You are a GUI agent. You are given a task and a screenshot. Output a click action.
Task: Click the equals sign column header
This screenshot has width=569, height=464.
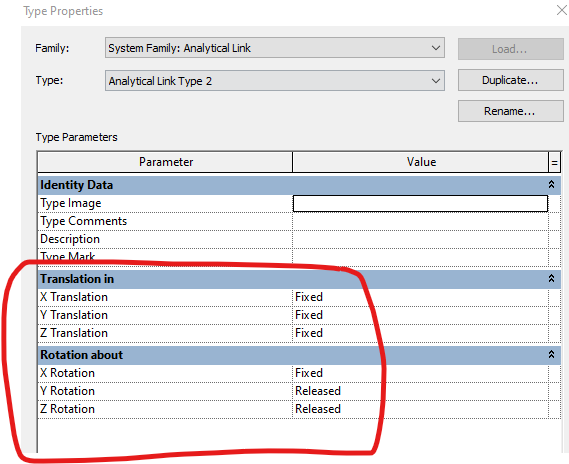(554, 162)
